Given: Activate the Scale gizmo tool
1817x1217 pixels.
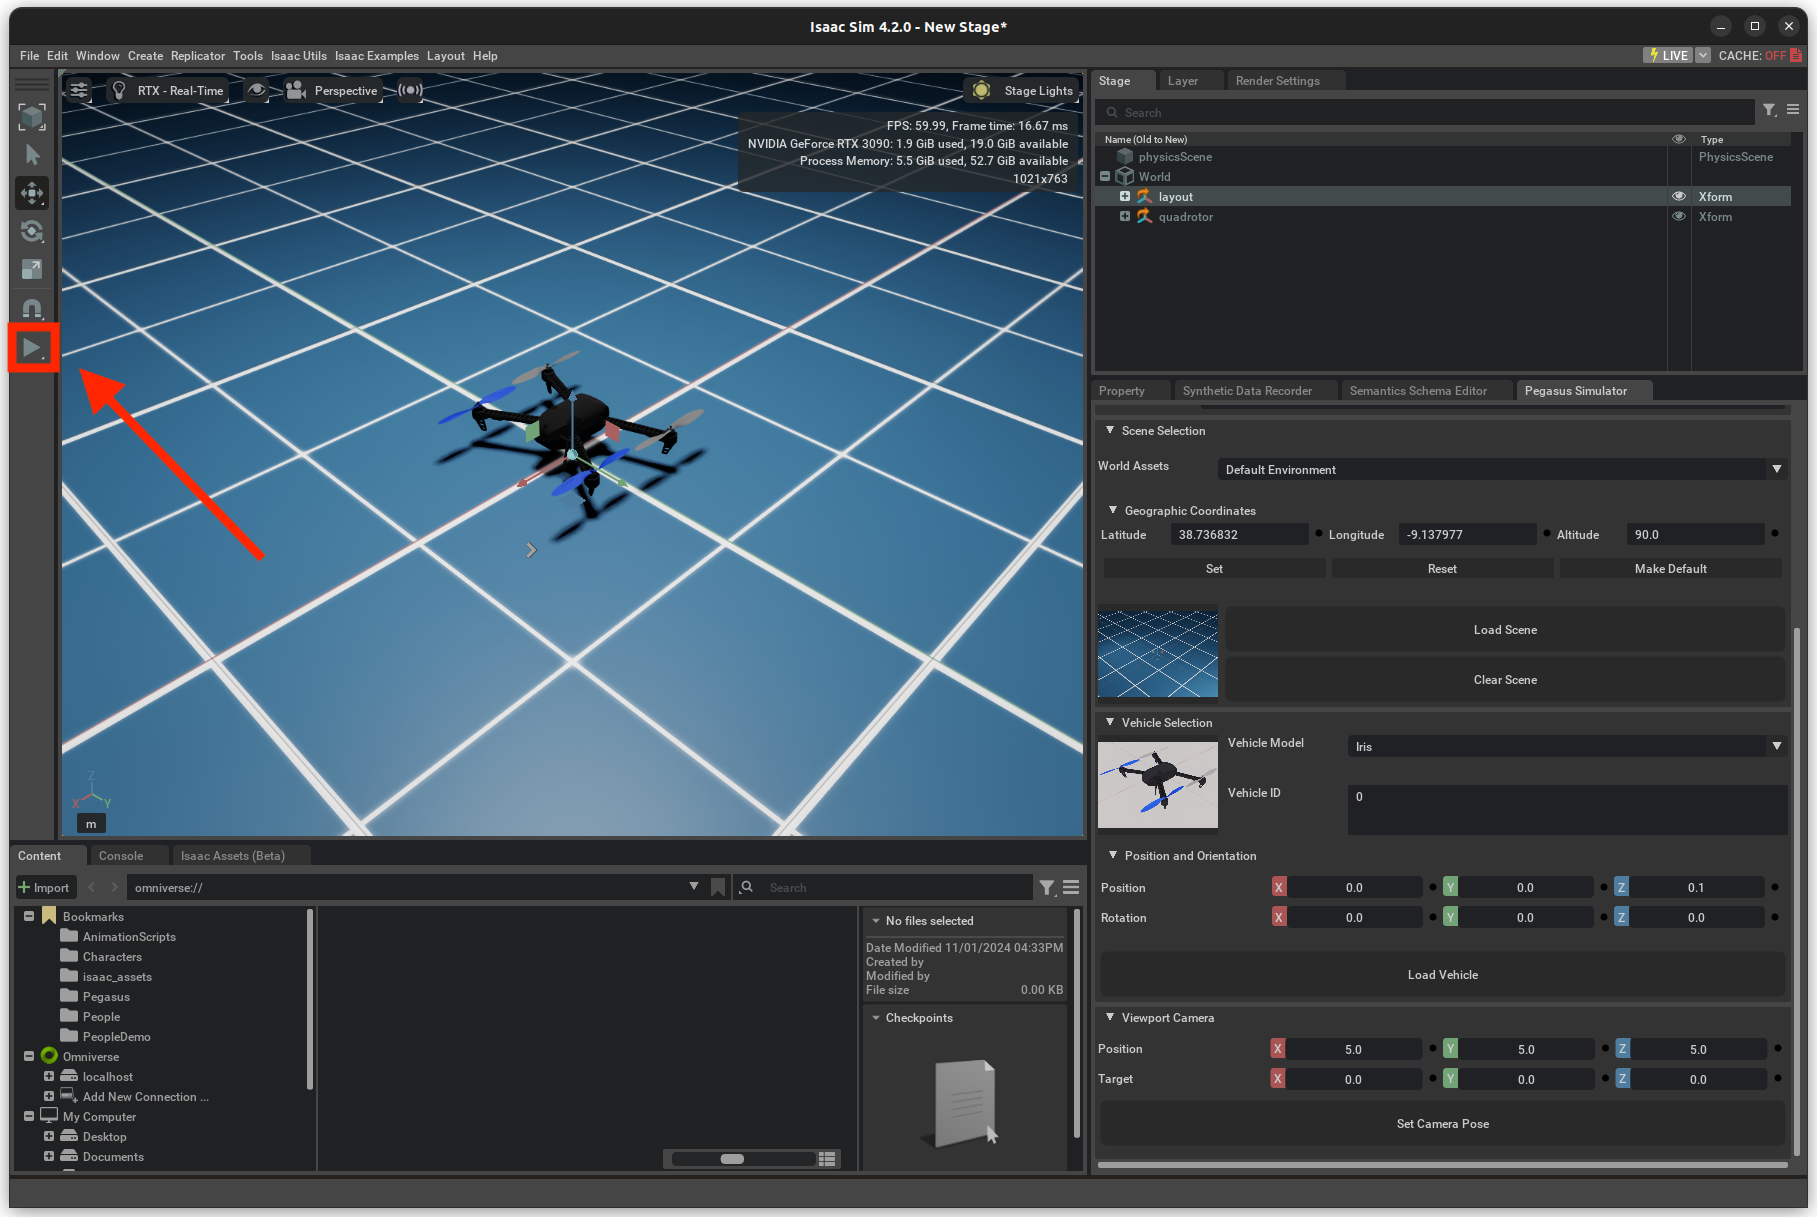Looking at the screenshot, I should coord(32,270).
